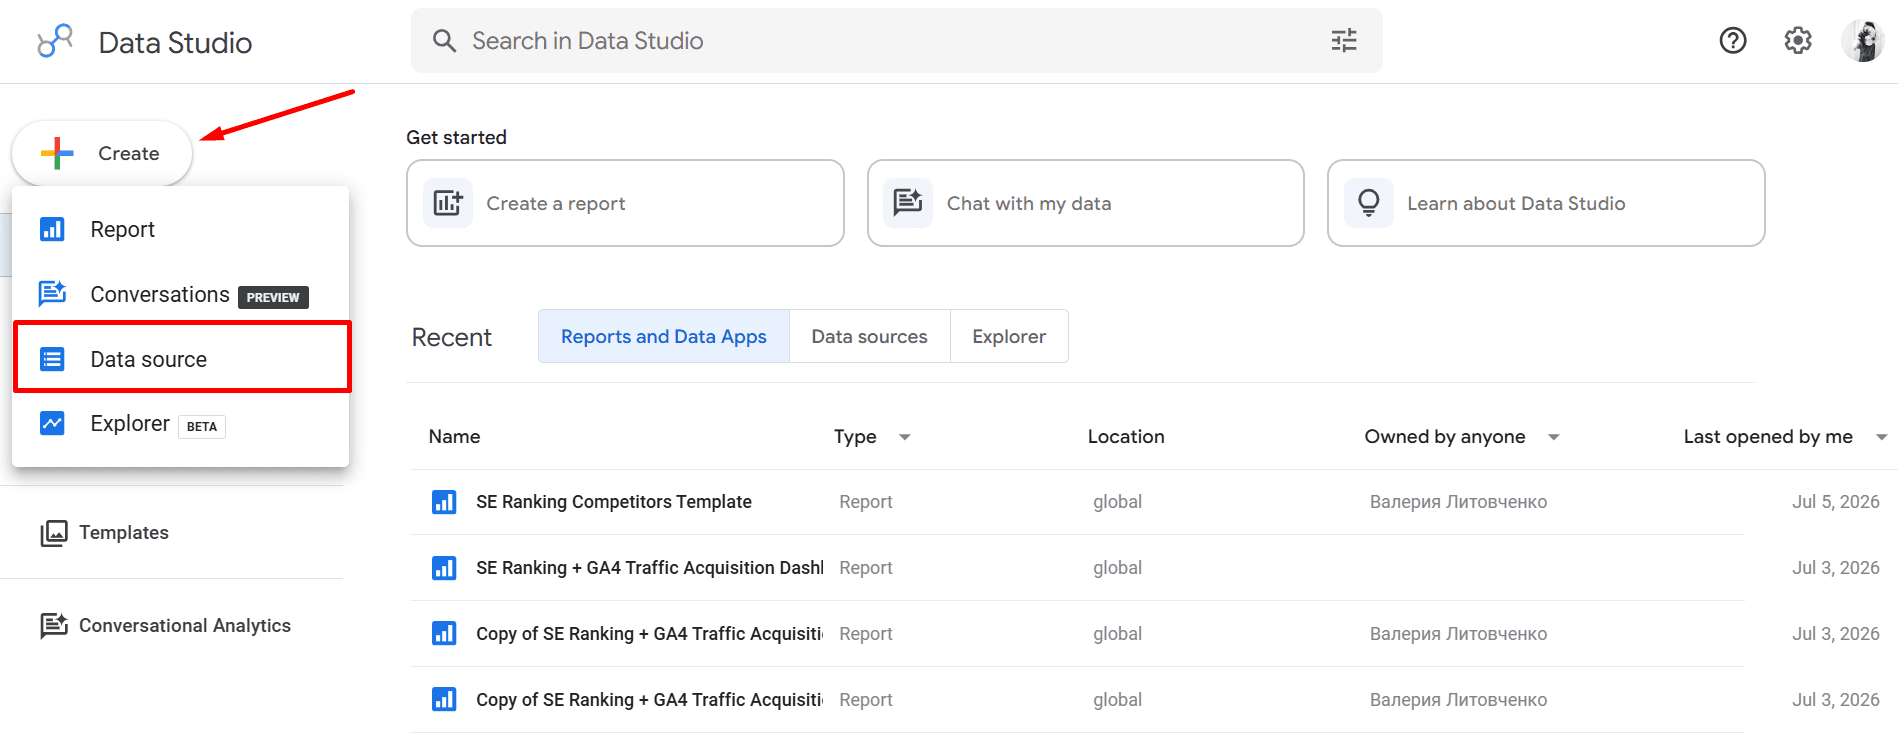Click the lightbulb Learn about Data Studio icon
Screen dimensions: 1898x733
(x=1369, y=203)
